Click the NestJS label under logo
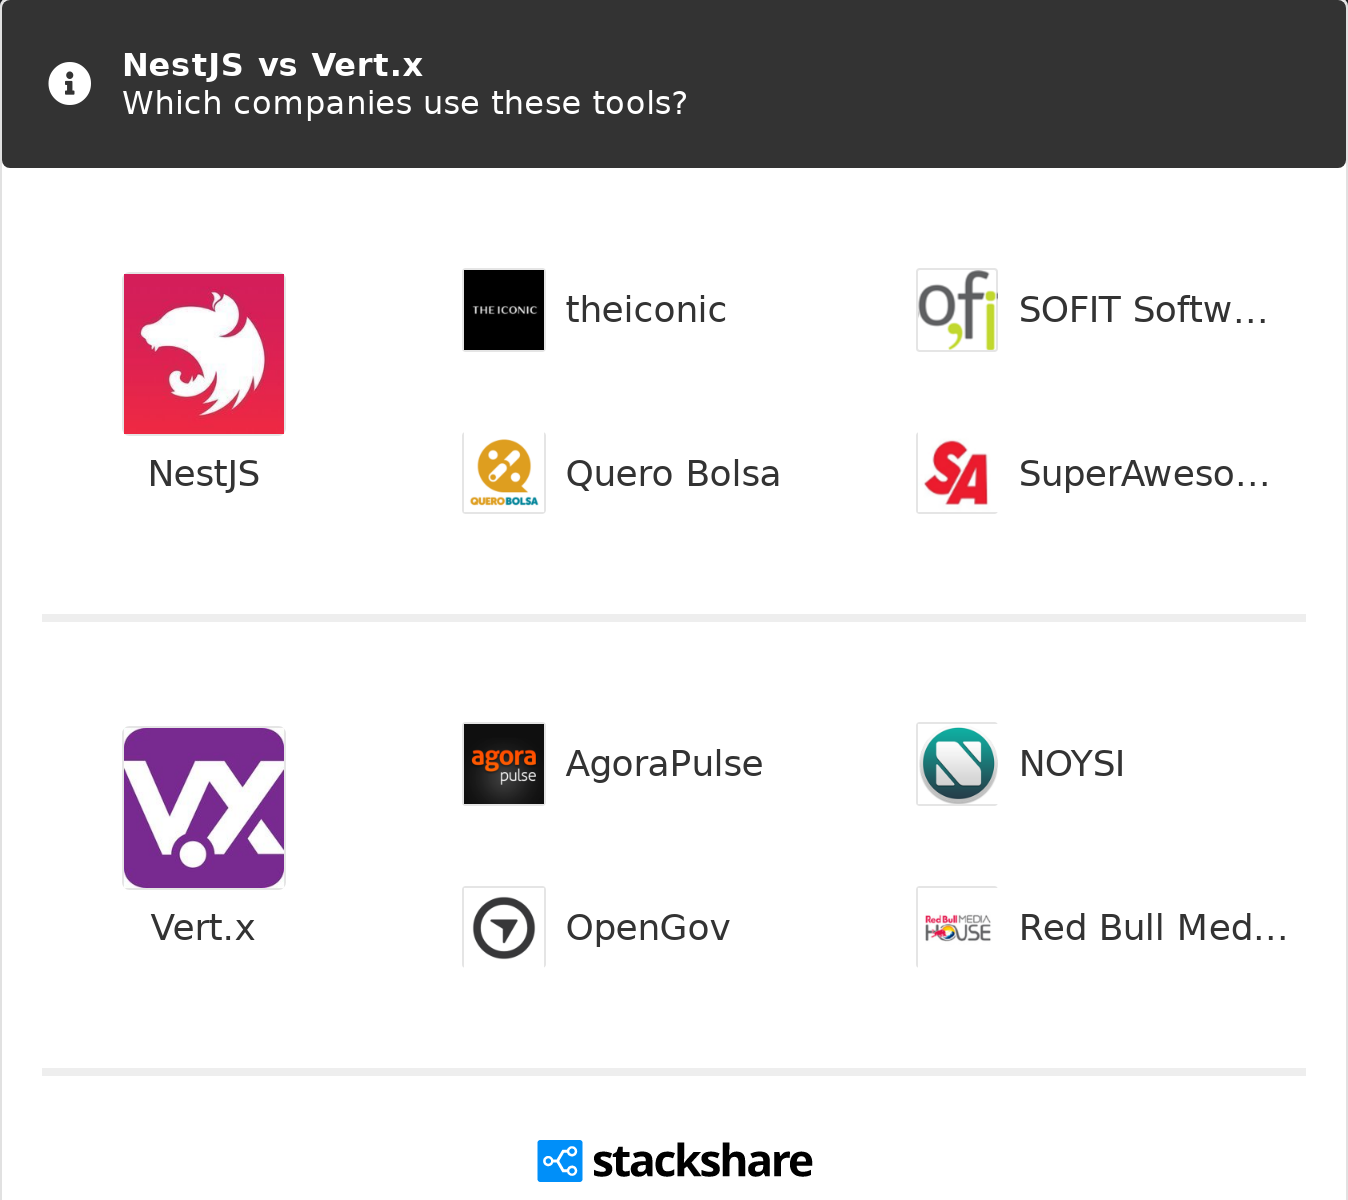 coord(204,474)
